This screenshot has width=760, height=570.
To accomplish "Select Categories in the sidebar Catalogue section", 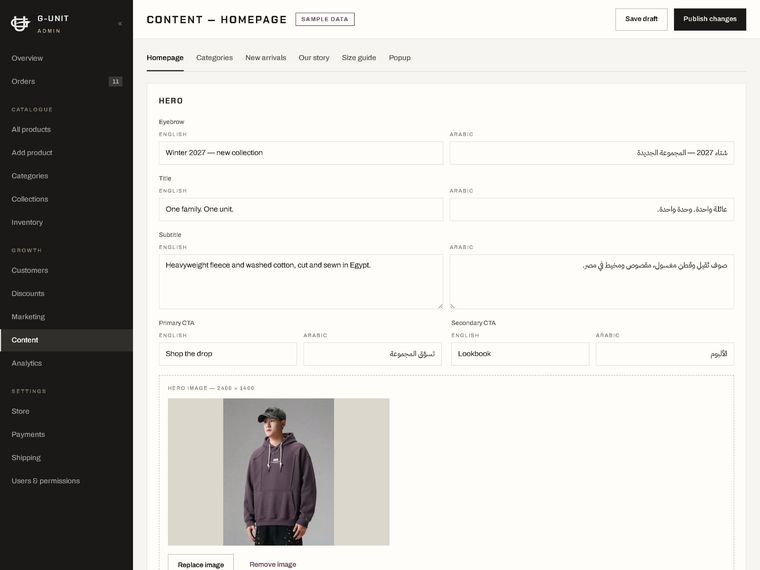I will 66,176.
